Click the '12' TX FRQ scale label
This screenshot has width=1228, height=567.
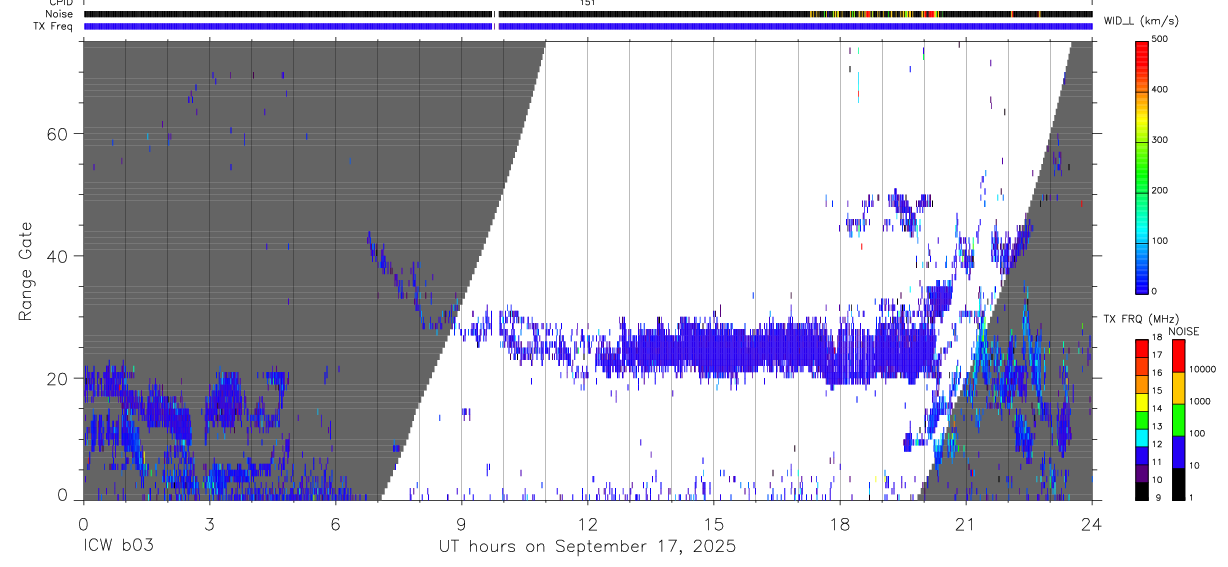click(1157, 446)
